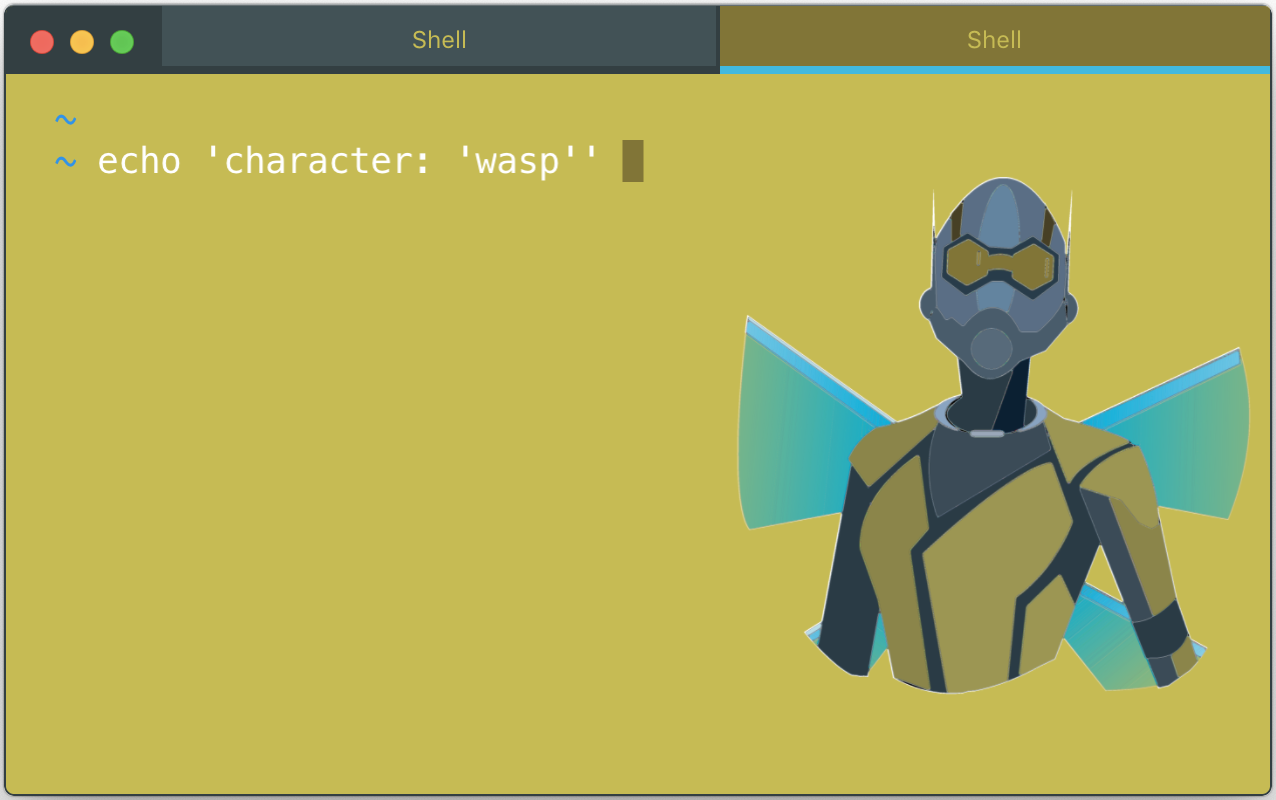Click the 'character: text in the command

[317, 161]
